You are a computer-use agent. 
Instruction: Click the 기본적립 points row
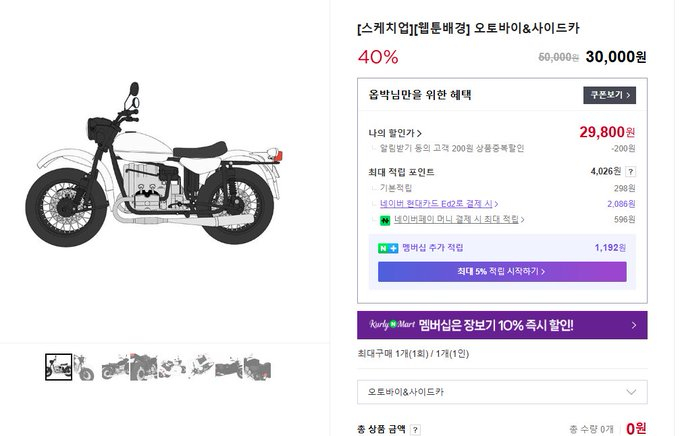396,188
